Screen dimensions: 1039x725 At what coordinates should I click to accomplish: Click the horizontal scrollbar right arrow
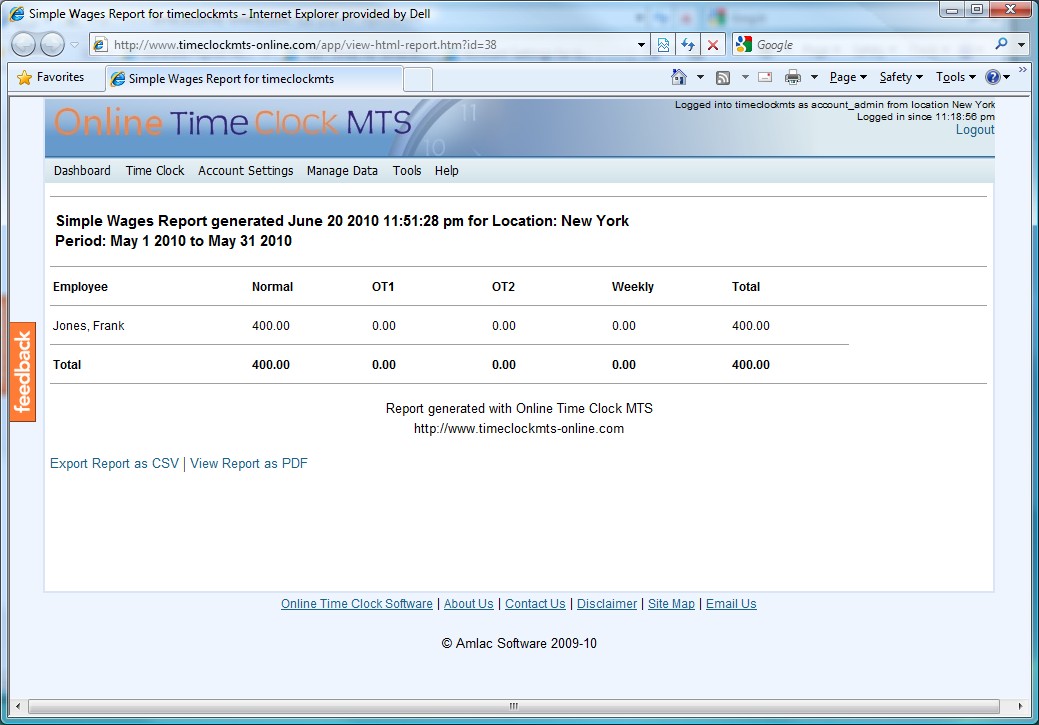tap(1020, 706)
